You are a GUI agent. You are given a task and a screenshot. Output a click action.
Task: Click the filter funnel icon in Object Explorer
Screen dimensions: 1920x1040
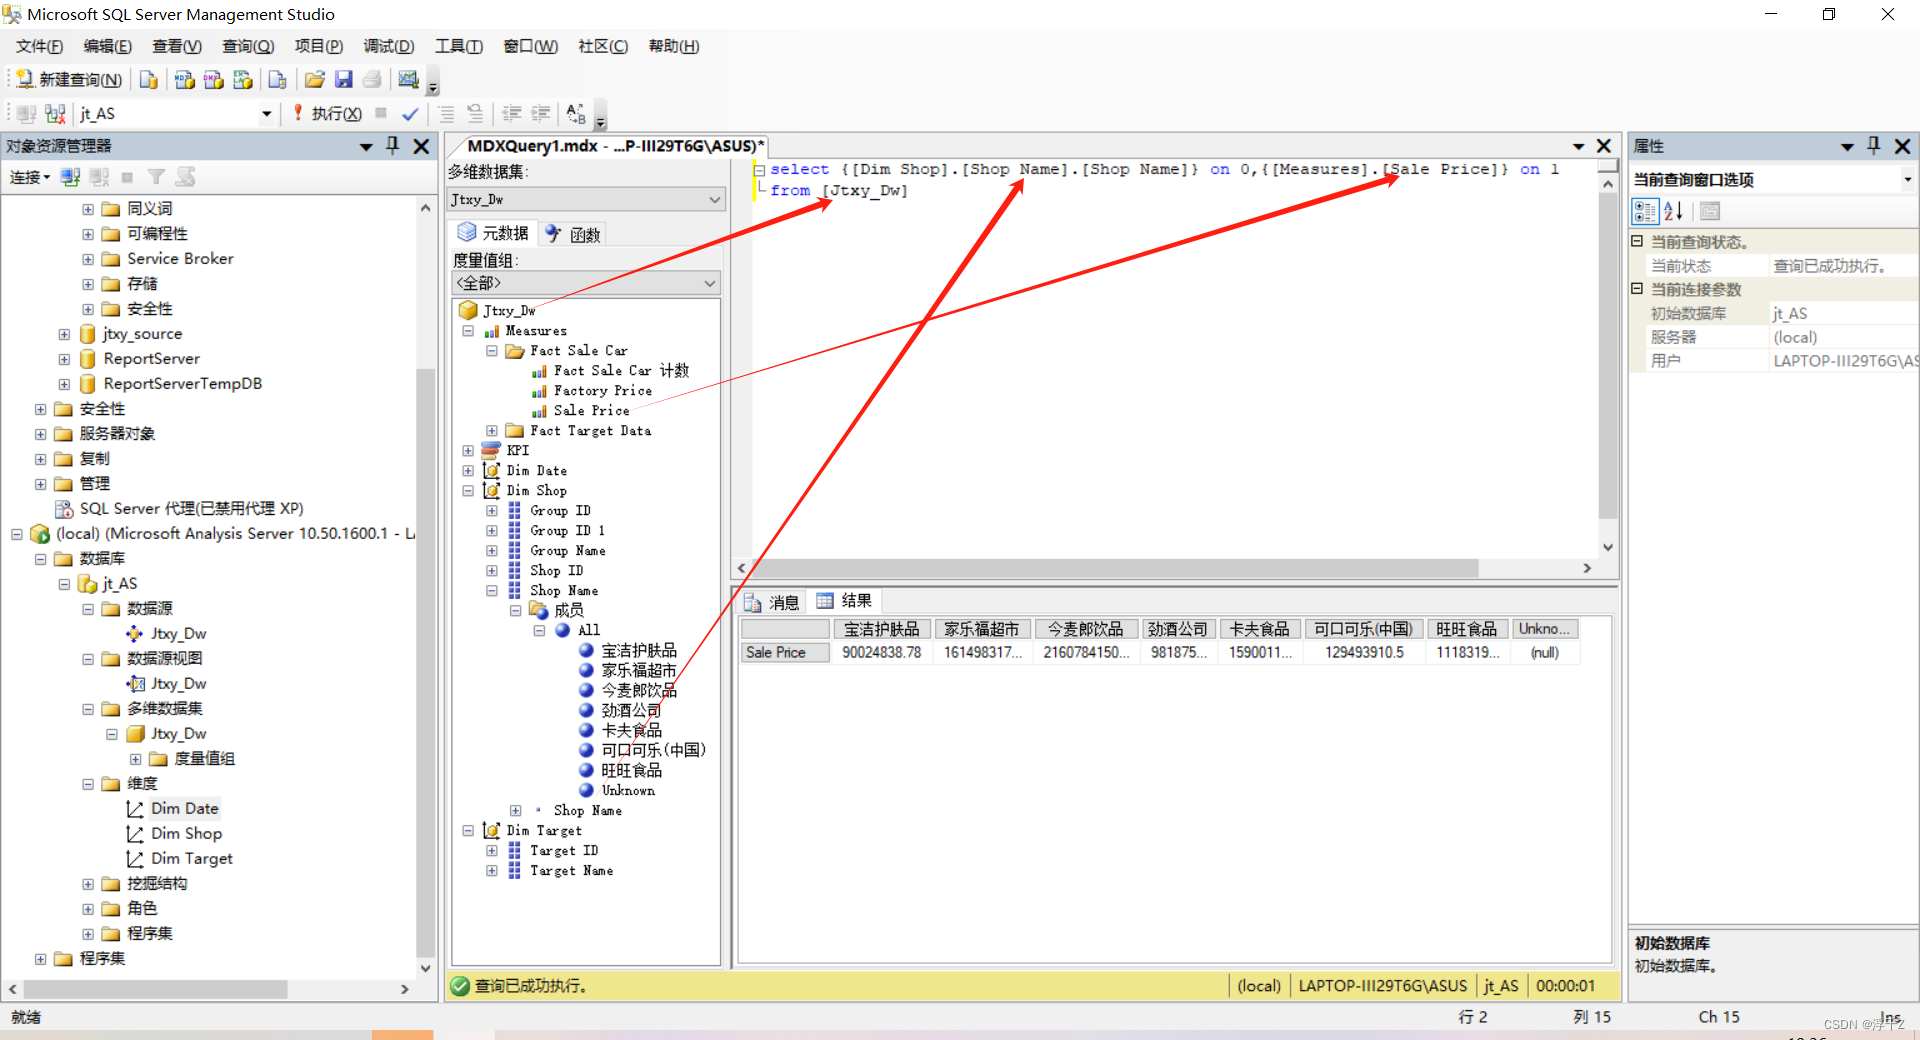[156, 177]
